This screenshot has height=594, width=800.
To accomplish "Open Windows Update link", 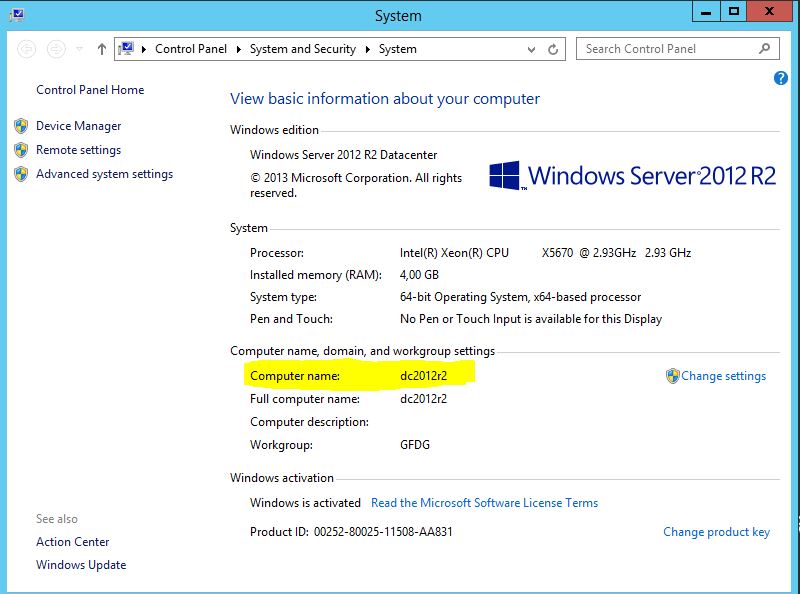I will pos(81,565).
